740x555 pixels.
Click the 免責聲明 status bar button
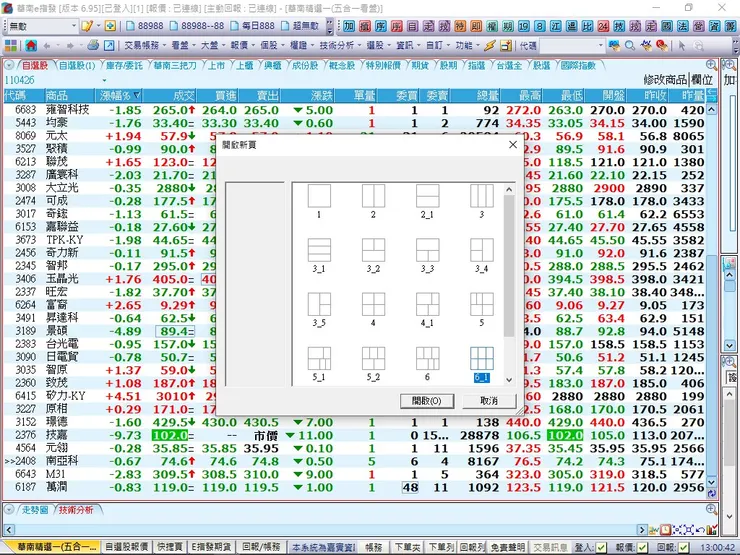[x=507, y=547]
